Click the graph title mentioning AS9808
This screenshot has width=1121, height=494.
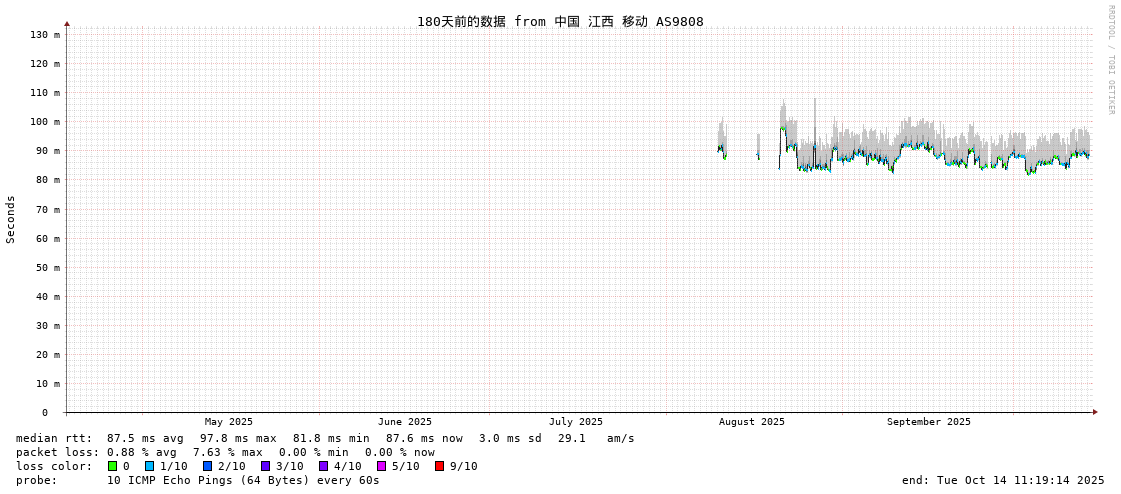coord(560,21)
